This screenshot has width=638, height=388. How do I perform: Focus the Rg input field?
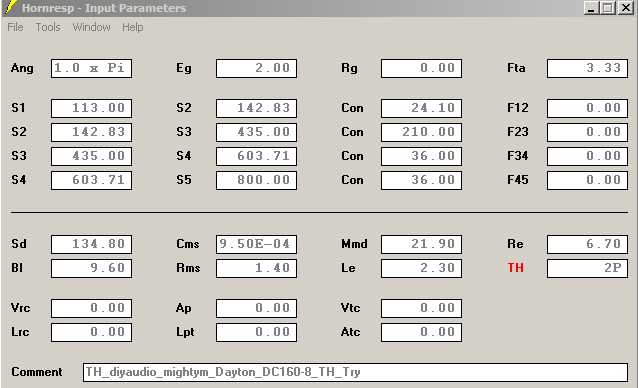pos(422,68)
